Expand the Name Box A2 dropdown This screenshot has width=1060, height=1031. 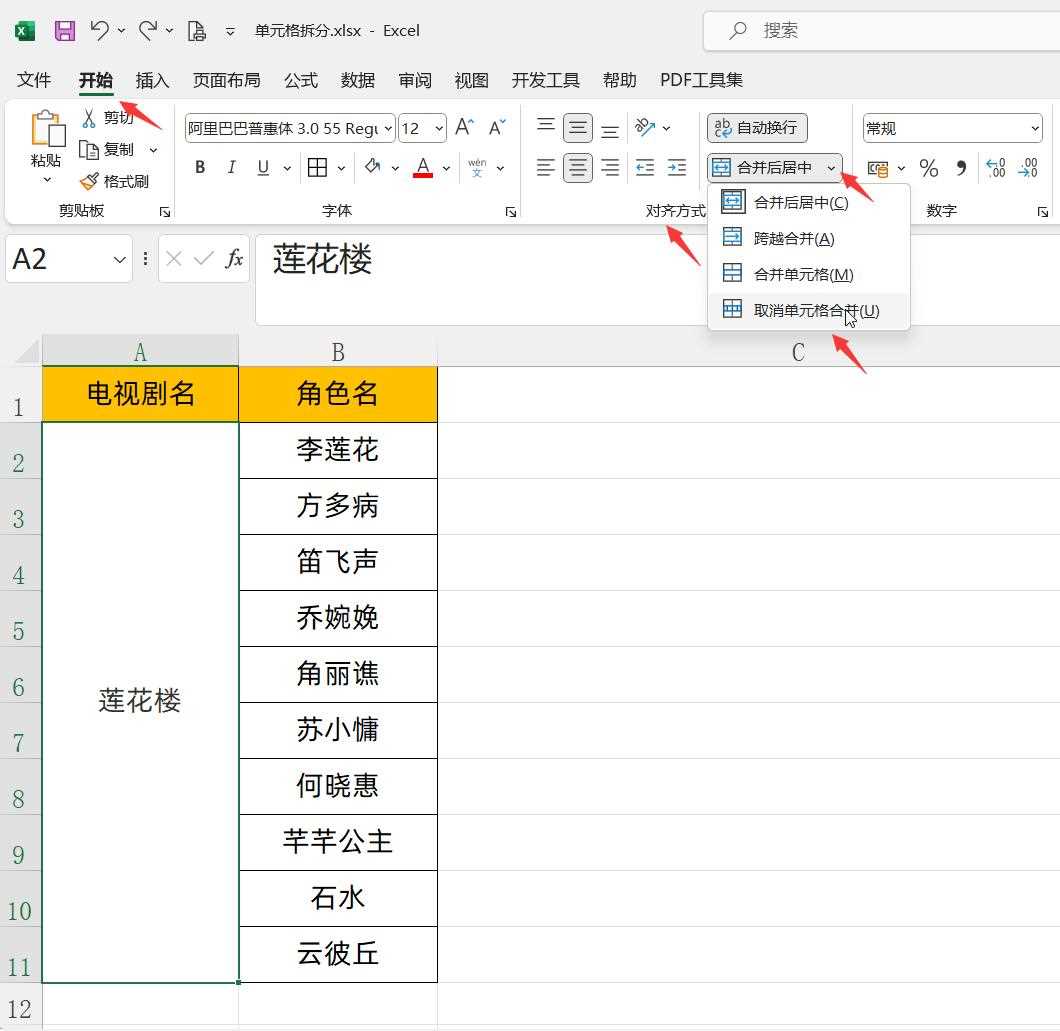click(120, 259)
